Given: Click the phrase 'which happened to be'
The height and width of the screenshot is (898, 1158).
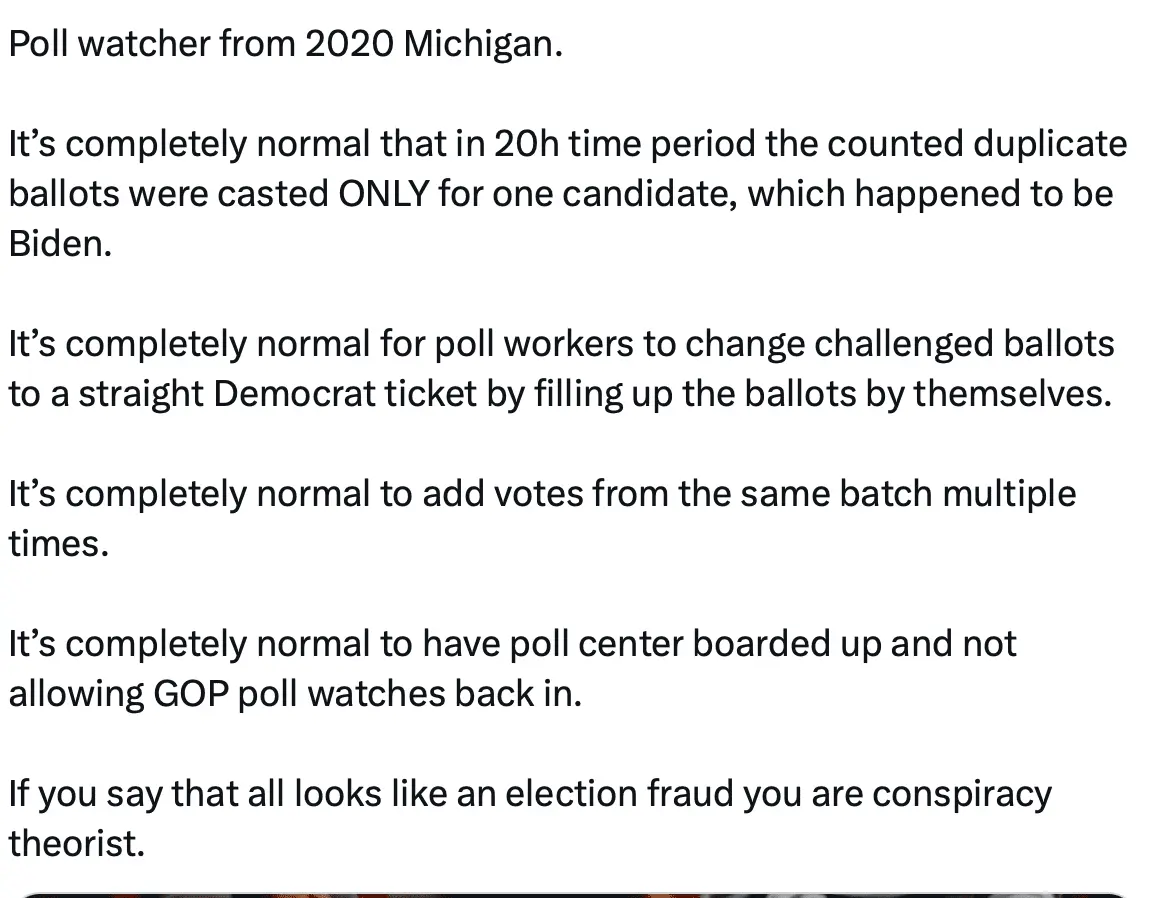Looking at the screenshot, I should click(930, 194).
